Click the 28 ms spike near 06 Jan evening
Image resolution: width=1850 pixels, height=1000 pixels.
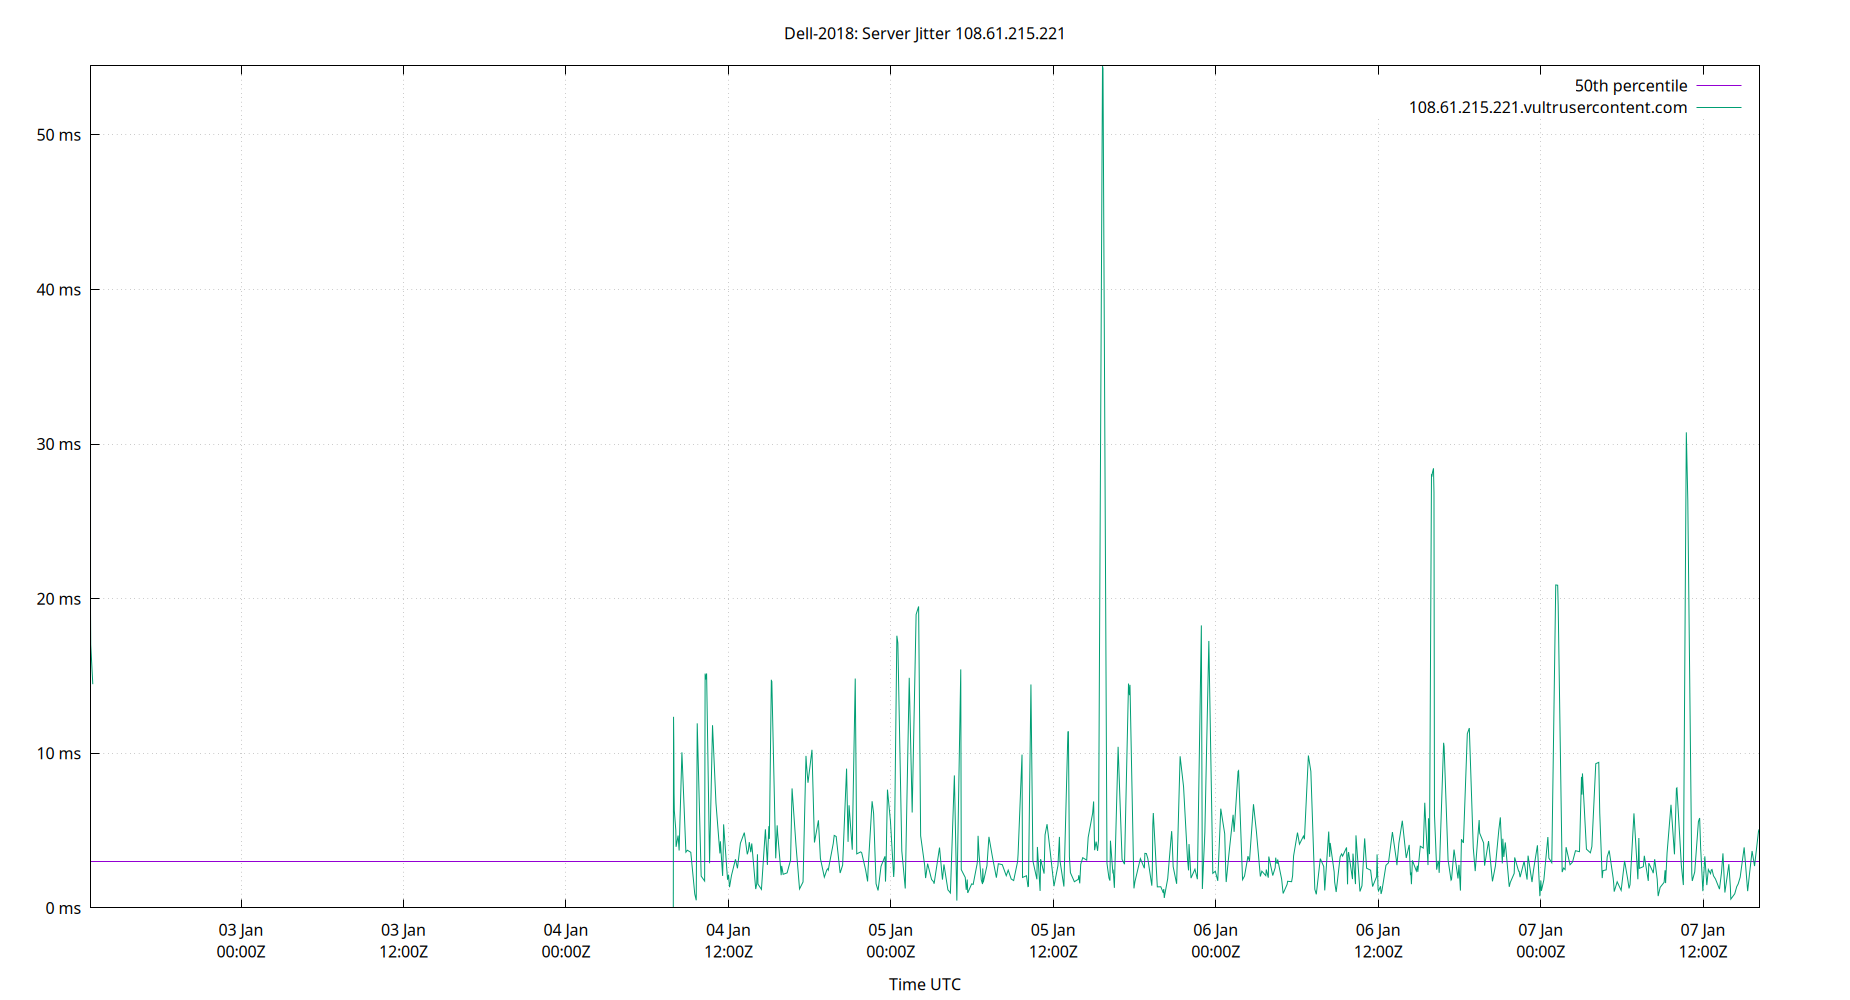click(x=1433, y=470)
